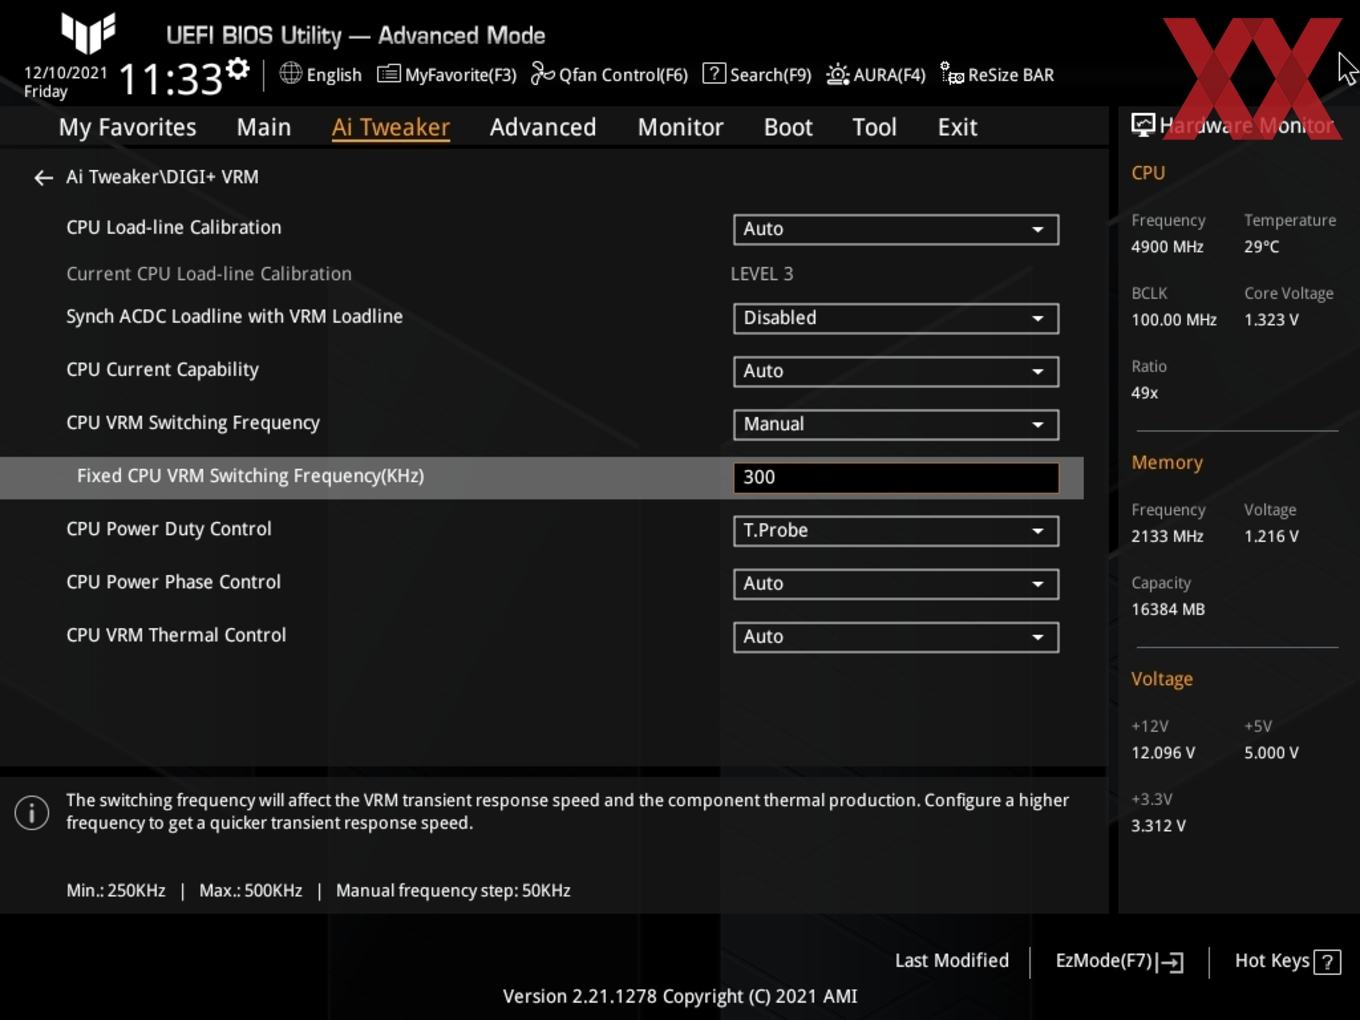Click Last Modified button

[952, 960]
